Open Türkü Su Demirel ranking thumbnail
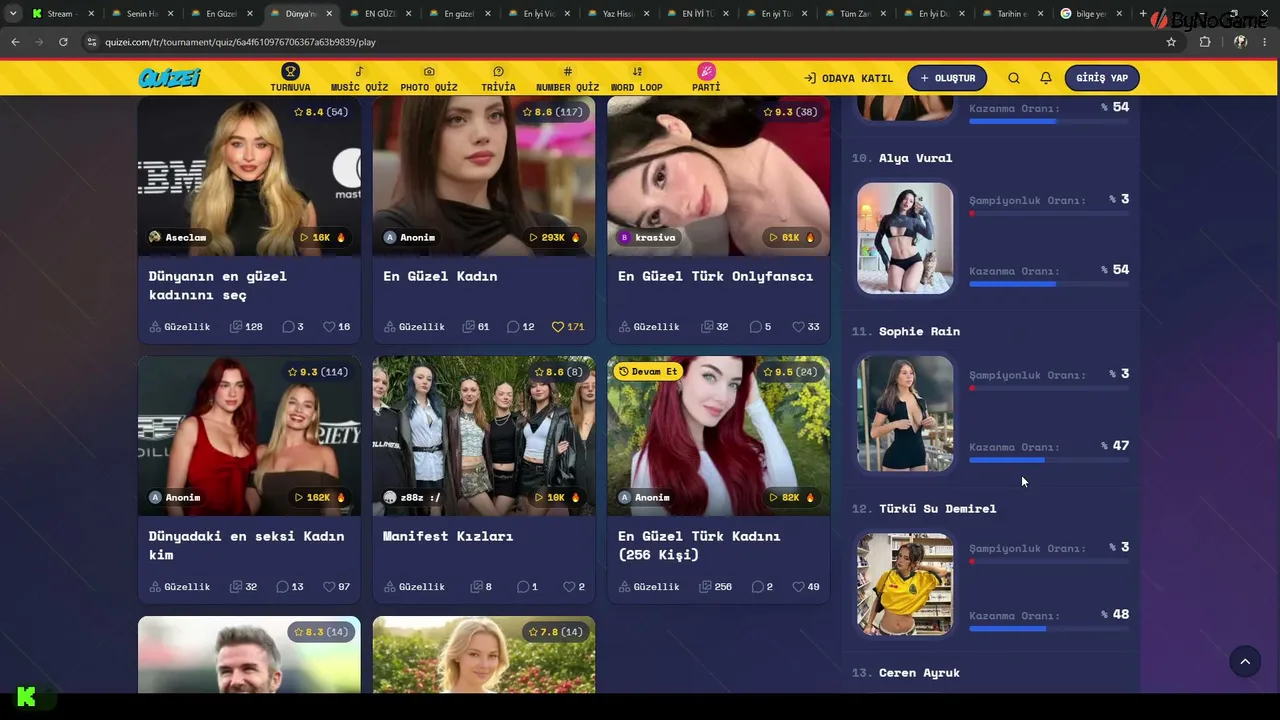The height and width of the screenshot is (720, 1280). click(x=905, y=584)
